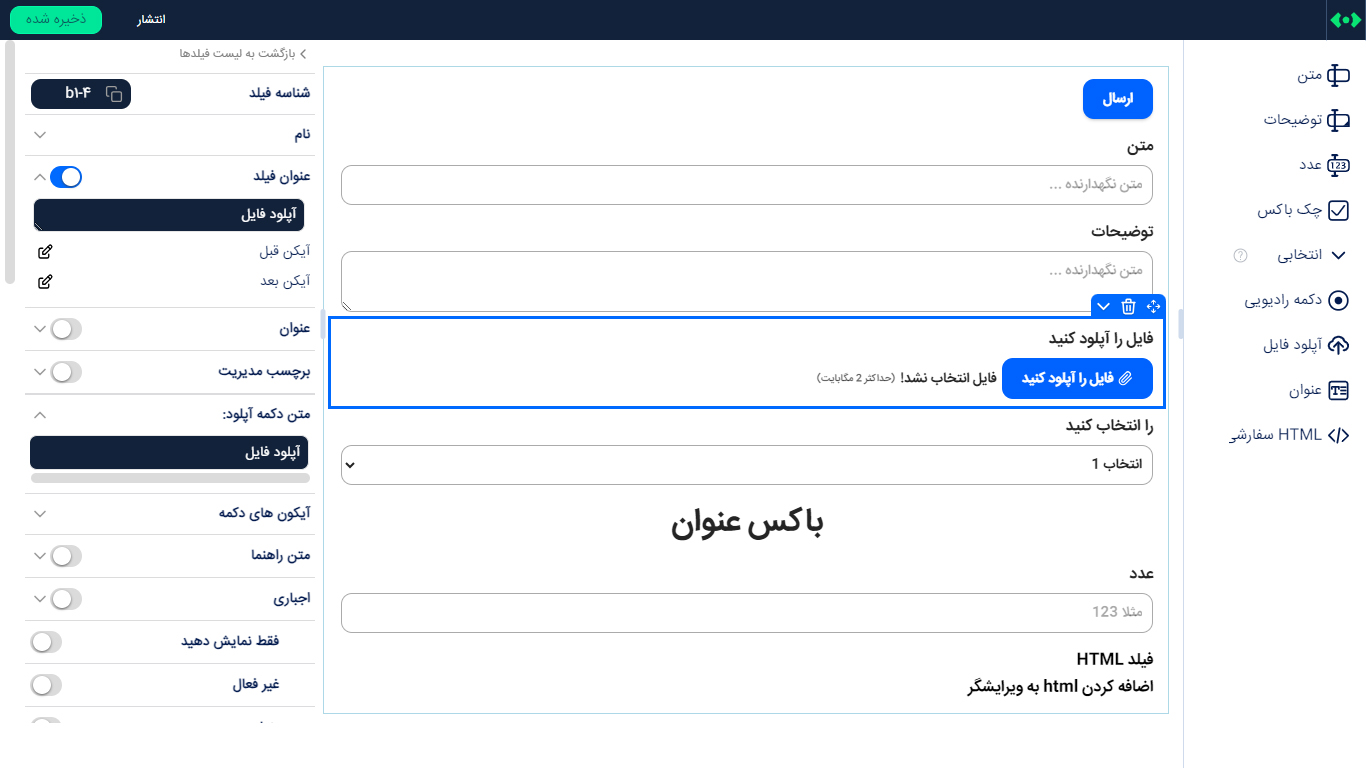Click the blue 'ارسال' submit button

click(1118, 99)
